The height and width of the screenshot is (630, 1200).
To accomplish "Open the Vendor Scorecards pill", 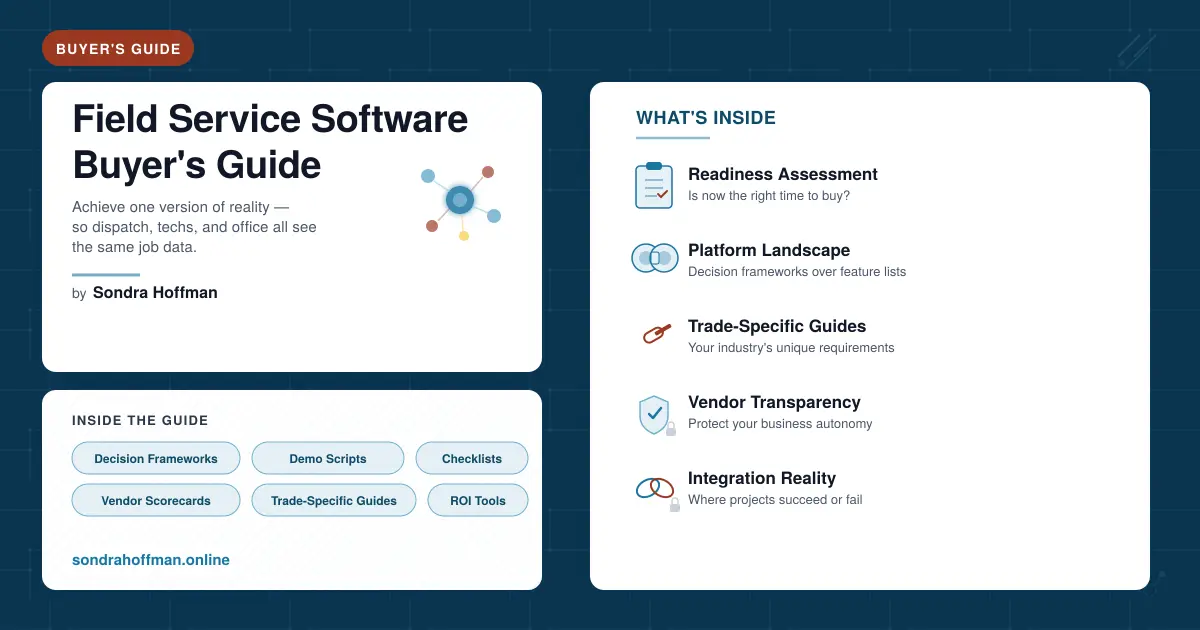I will click(x=156, y=500).
